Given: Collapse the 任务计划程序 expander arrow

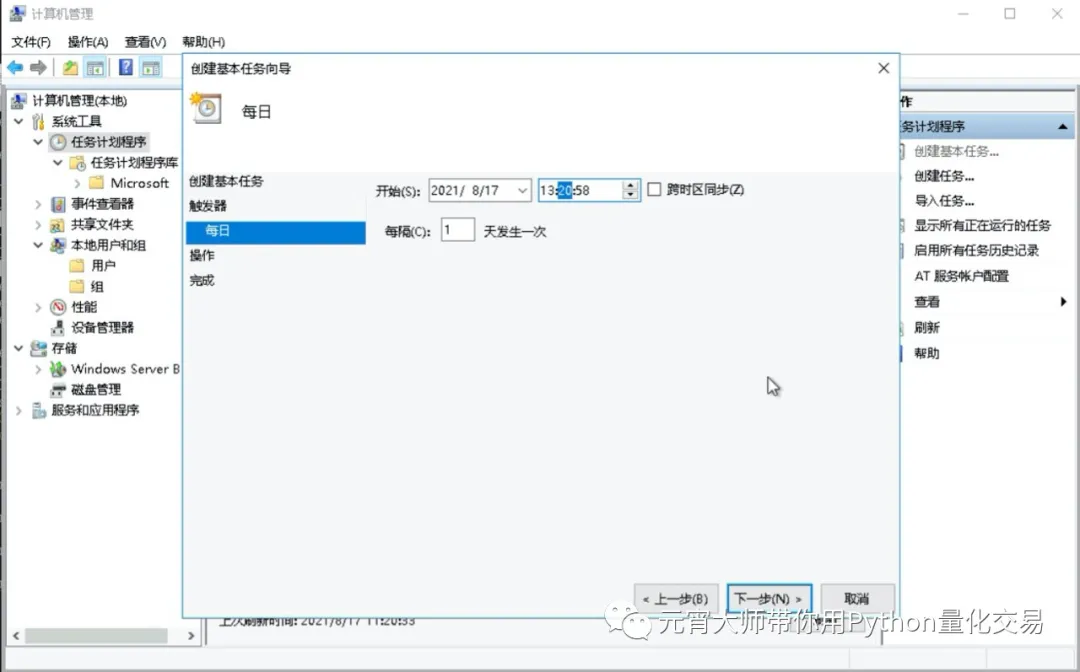Looking at the screenshot, I should [x=38, y=142].
